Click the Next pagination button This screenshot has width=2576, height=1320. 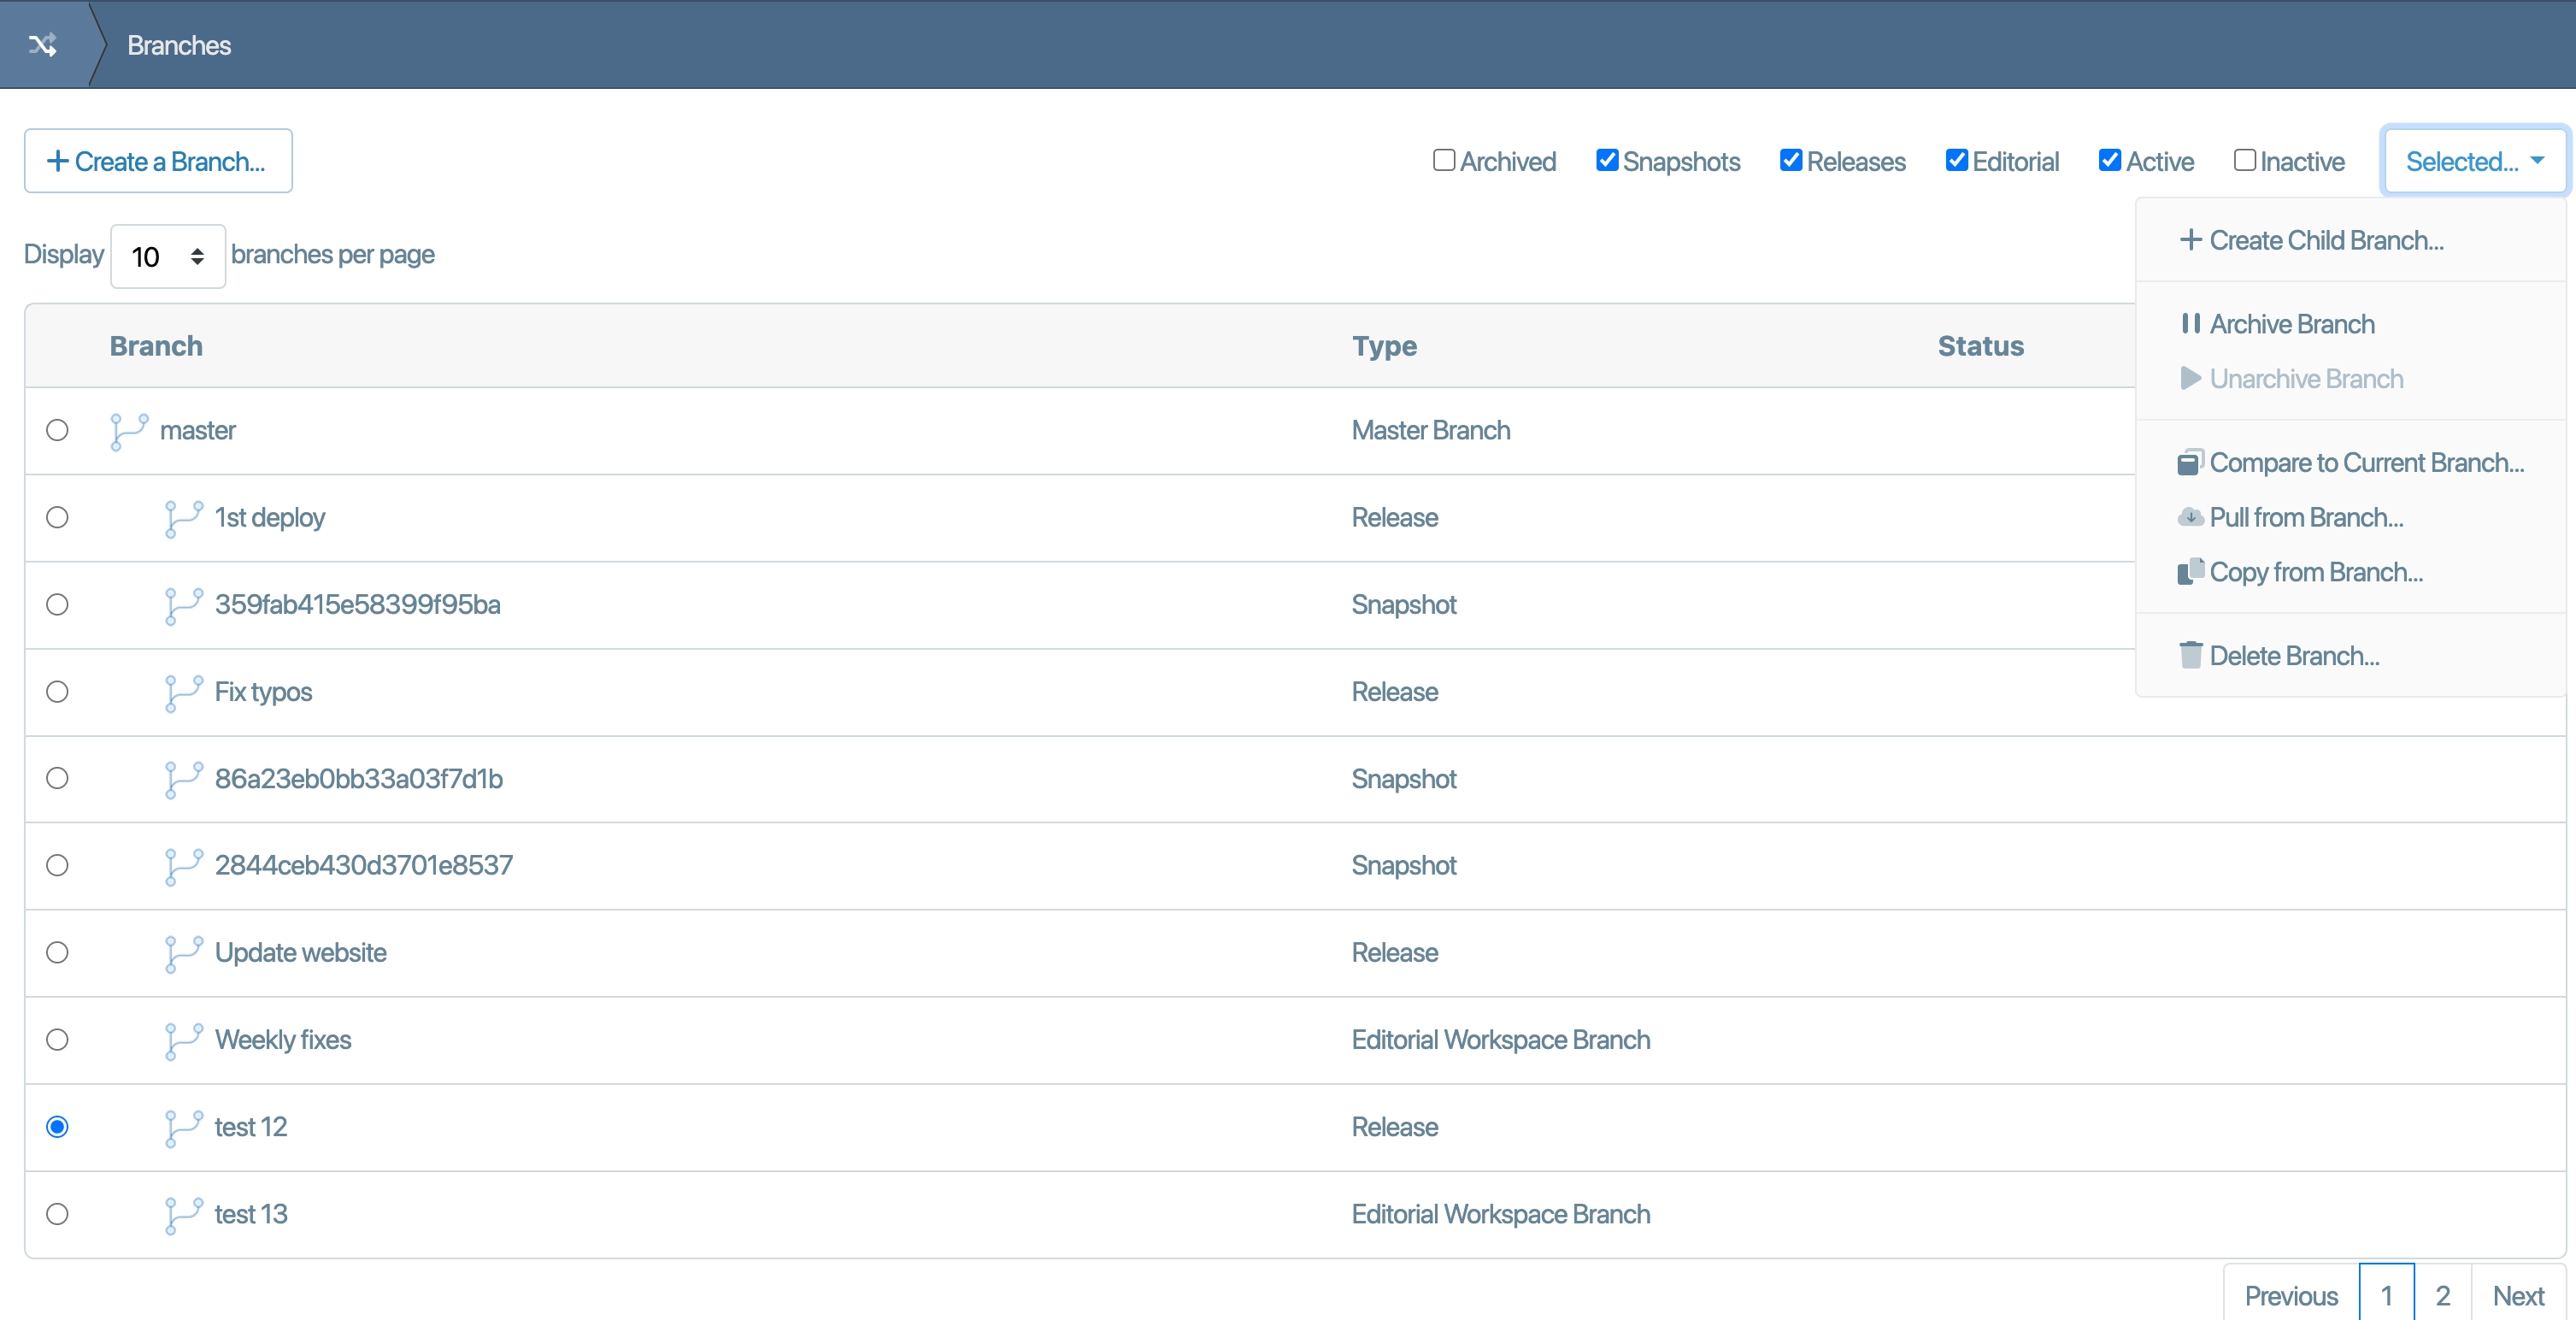[2517, 1295]
